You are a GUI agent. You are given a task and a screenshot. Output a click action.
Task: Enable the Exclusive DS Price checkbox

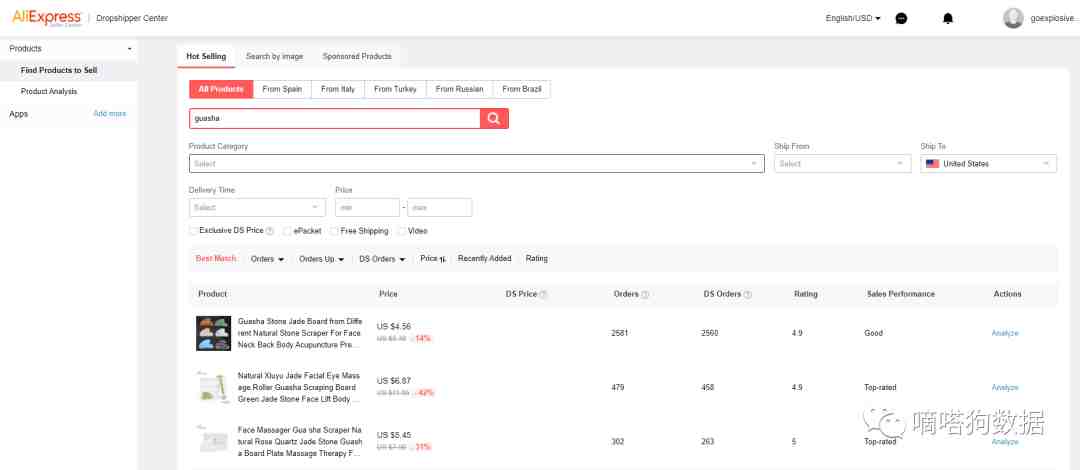tap(194, 231)
